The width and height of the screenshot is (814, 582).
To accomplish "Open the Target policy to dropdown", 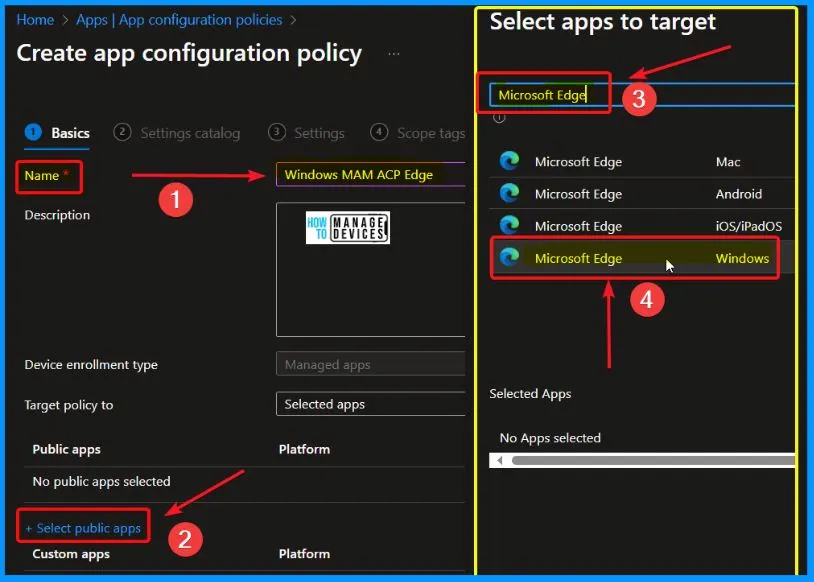I will coord(371,404).
